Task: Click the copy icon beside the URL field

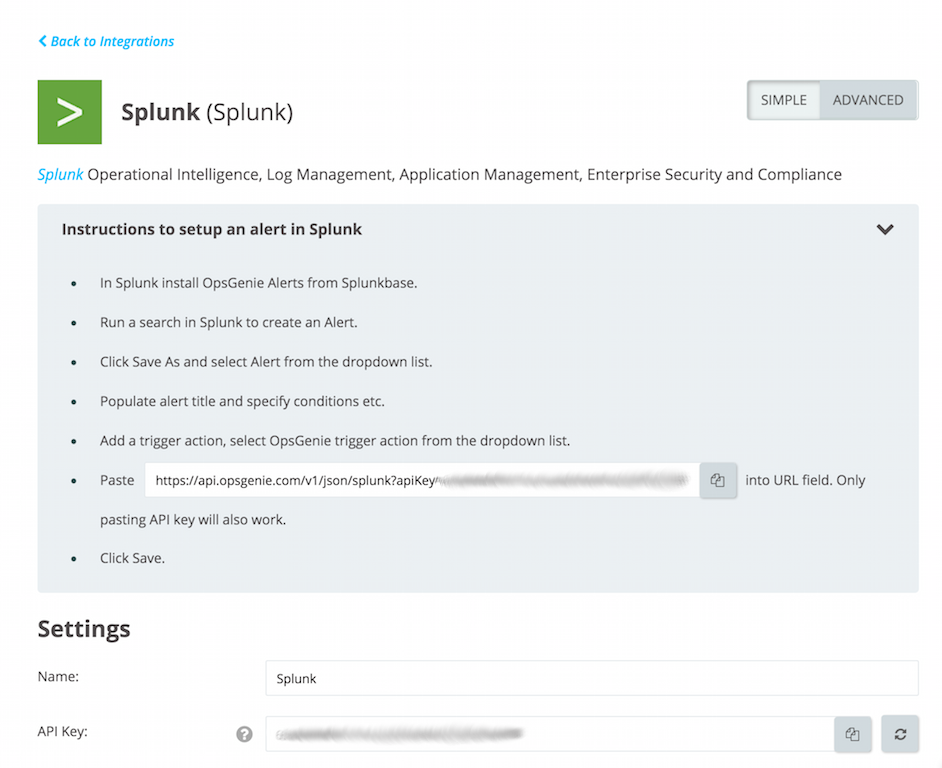Action: 717,480
